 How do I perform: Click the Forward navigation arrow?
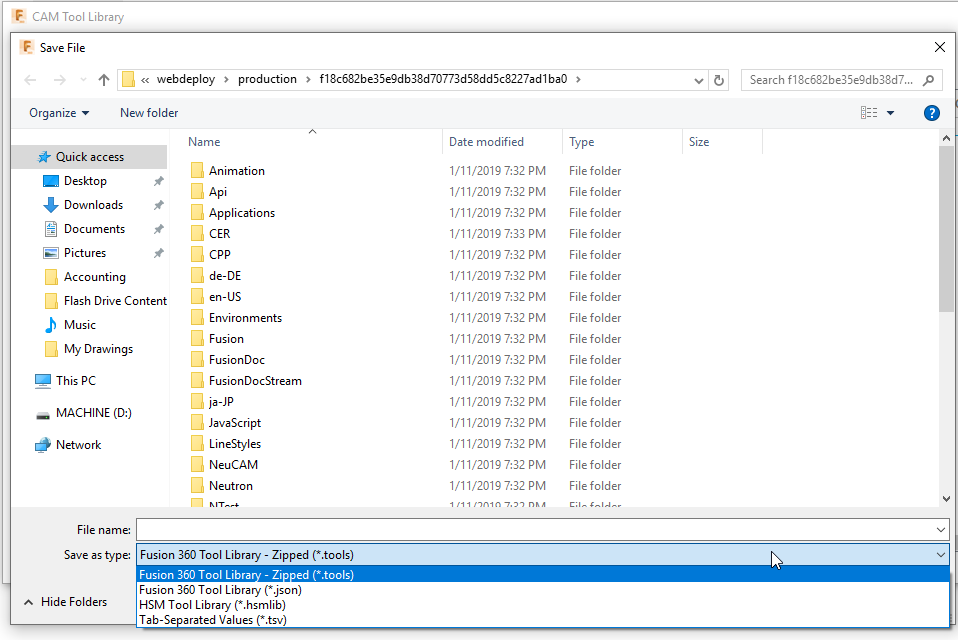coord(59,79)
